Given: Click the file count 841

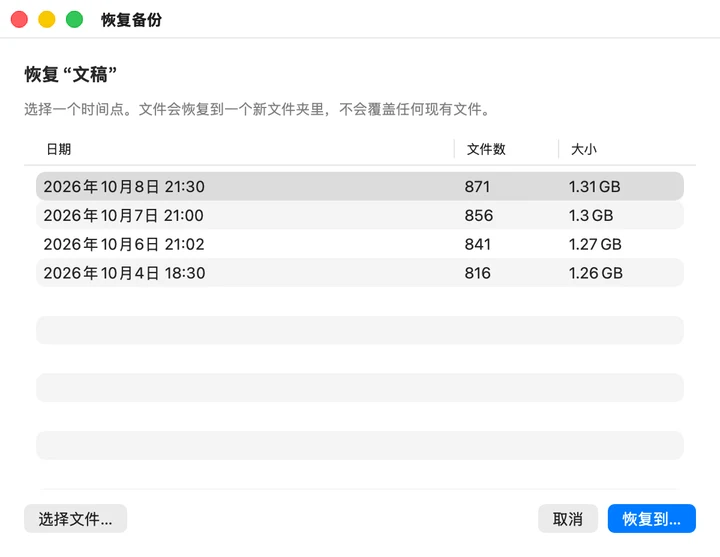Looking at the screenshot, I should (x=478, y=244).
